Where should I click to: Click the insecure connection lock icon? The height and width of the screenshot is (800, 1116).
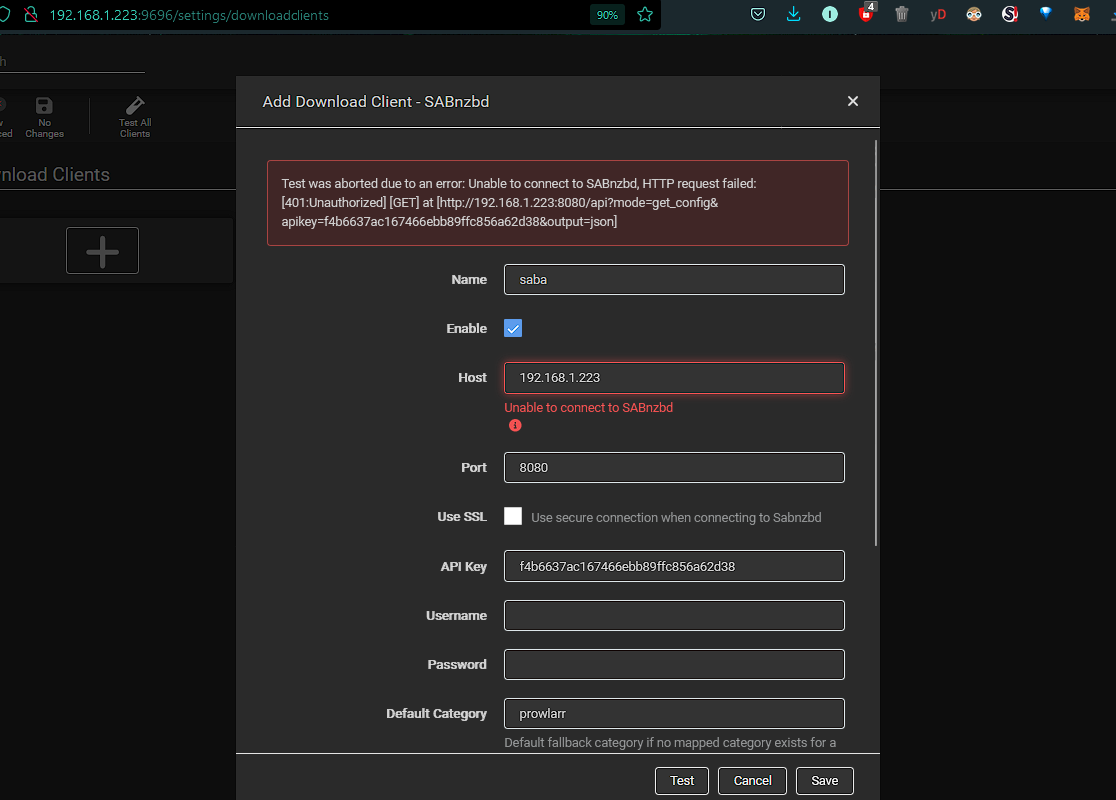[x=31, y=14]
